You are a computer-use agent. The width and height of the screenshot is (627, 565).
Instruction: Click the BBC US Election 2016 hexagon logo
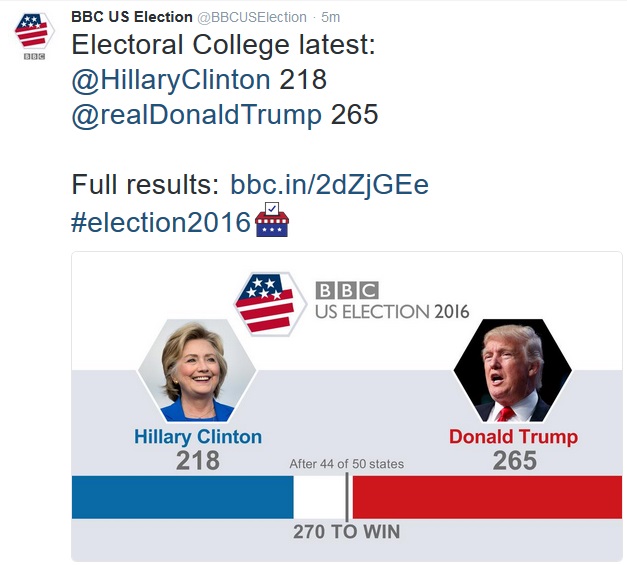(268, 301)
